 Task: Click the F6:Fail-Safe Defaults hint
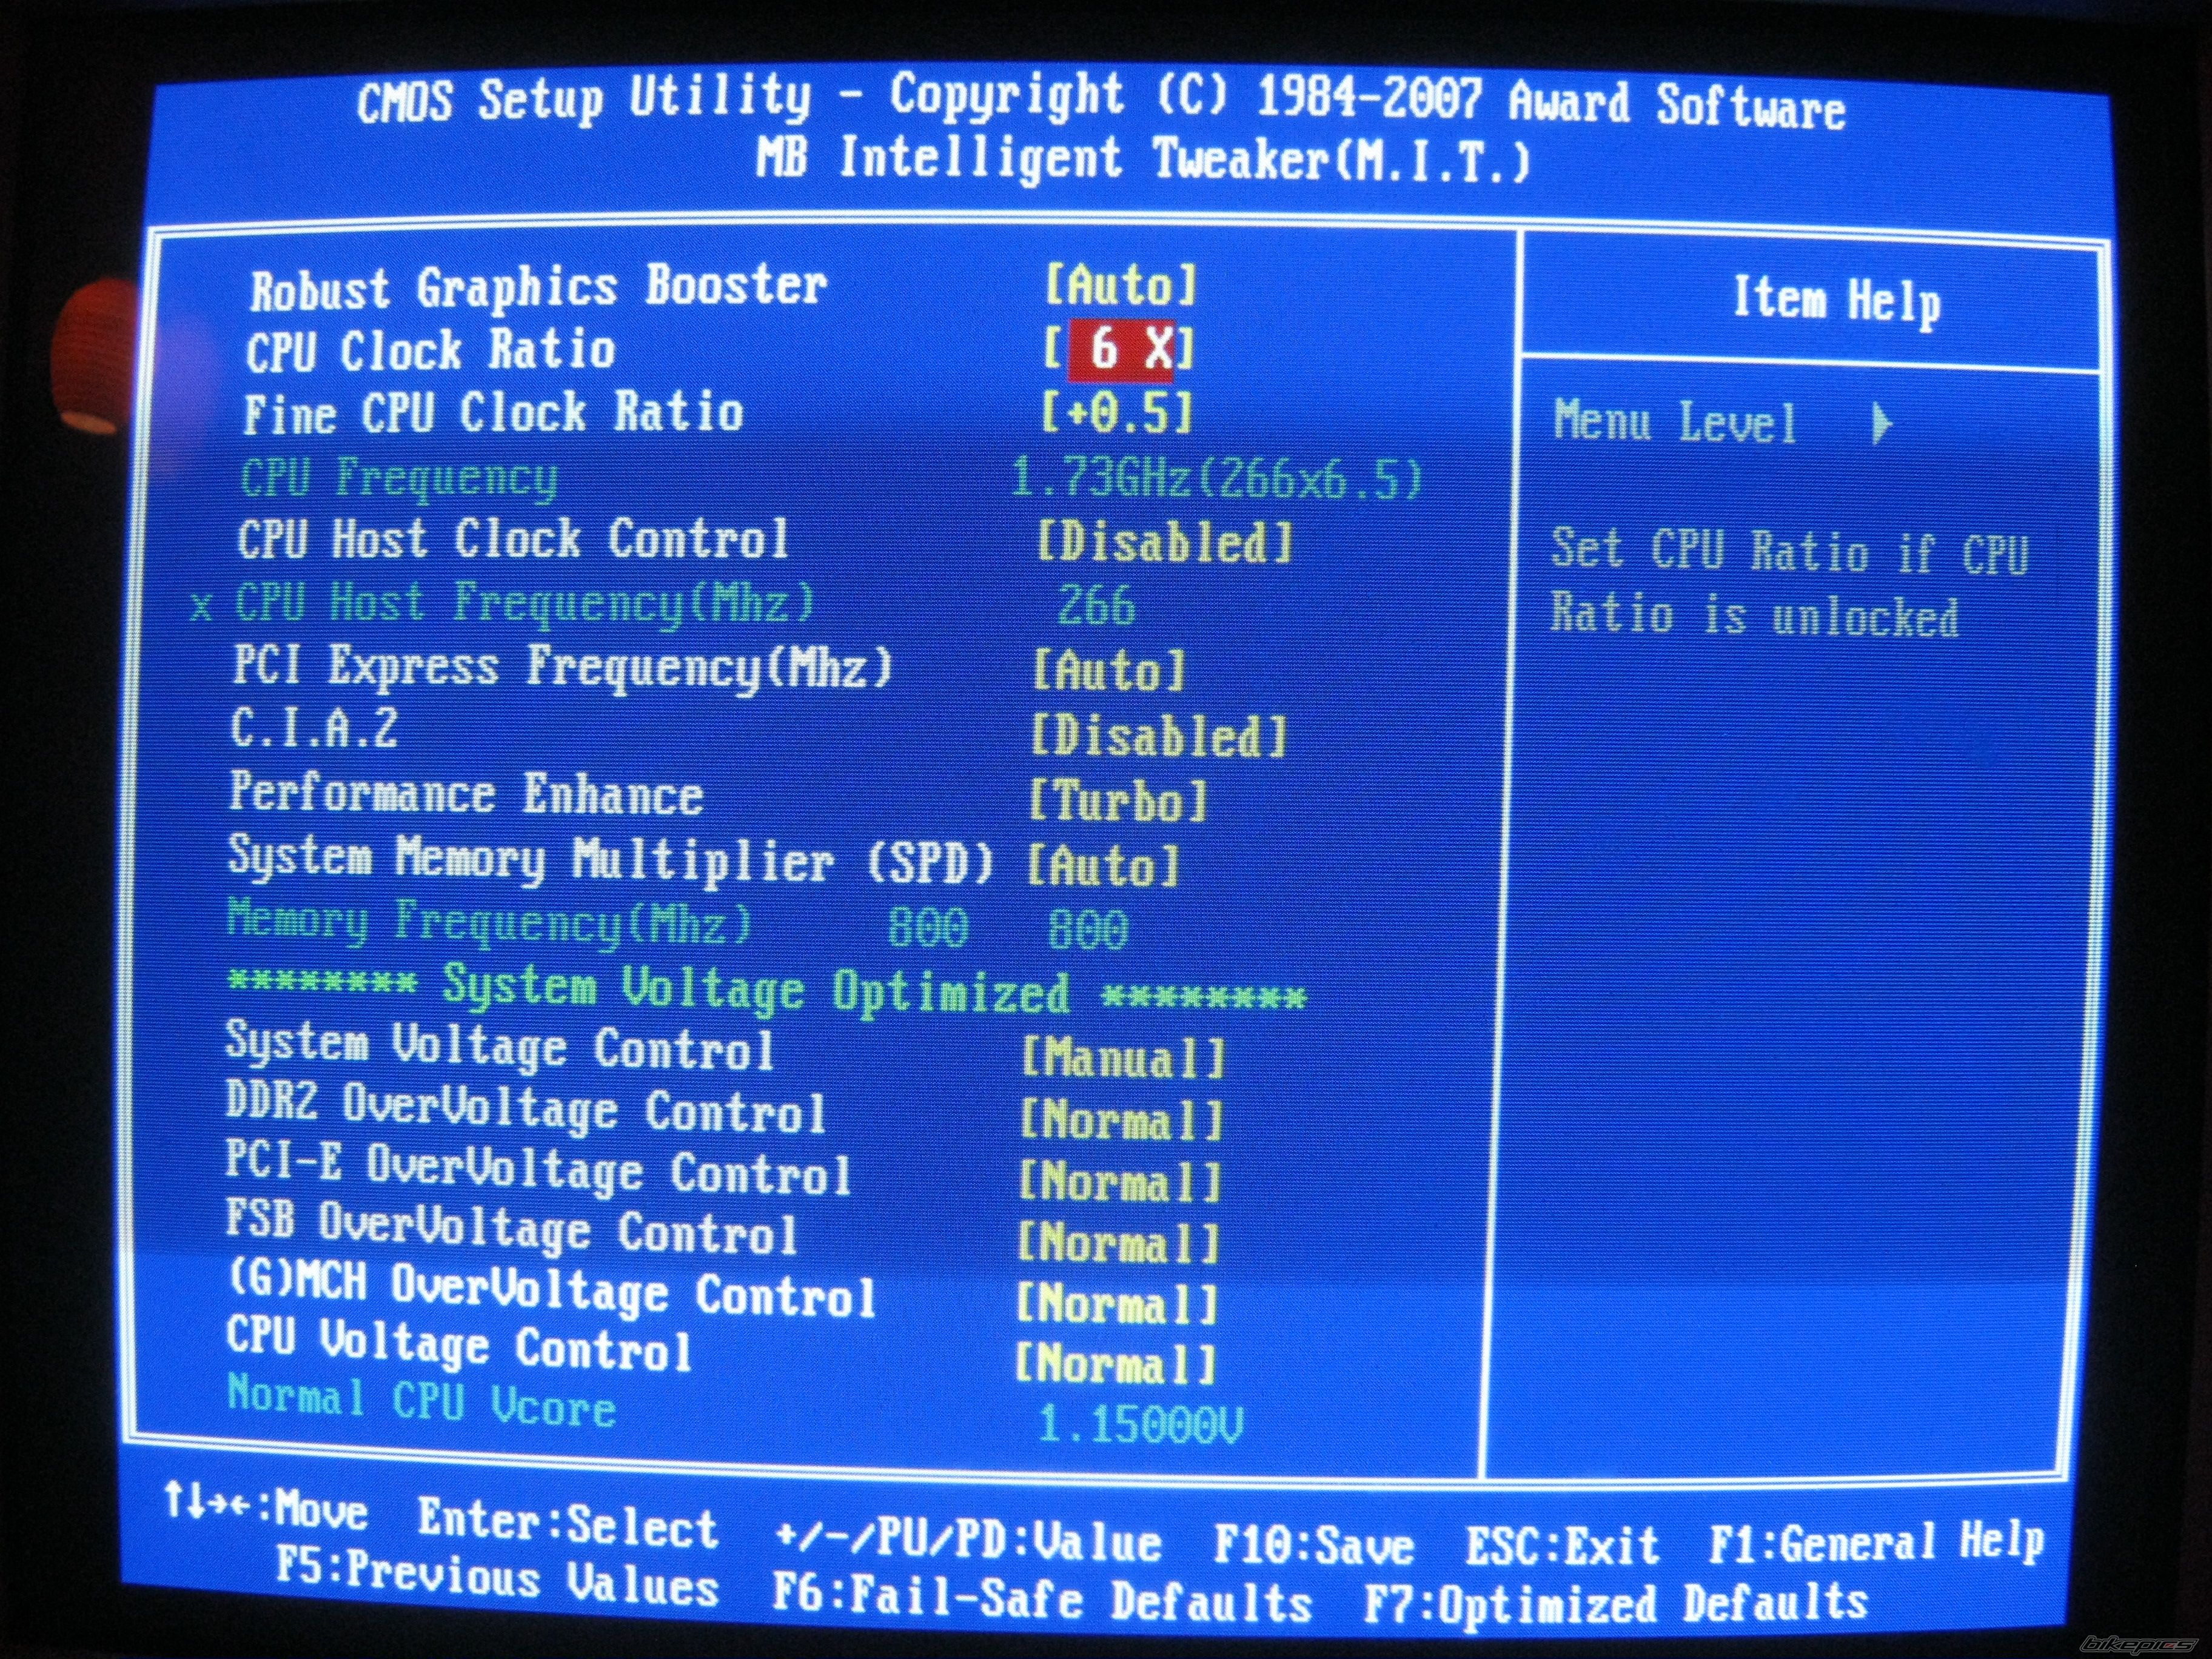pos(1041,1597)
